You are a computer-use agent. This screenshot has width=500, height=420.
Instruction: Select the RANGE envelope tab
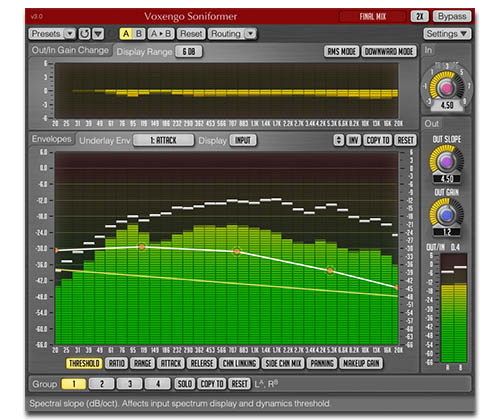pos(143,363)
